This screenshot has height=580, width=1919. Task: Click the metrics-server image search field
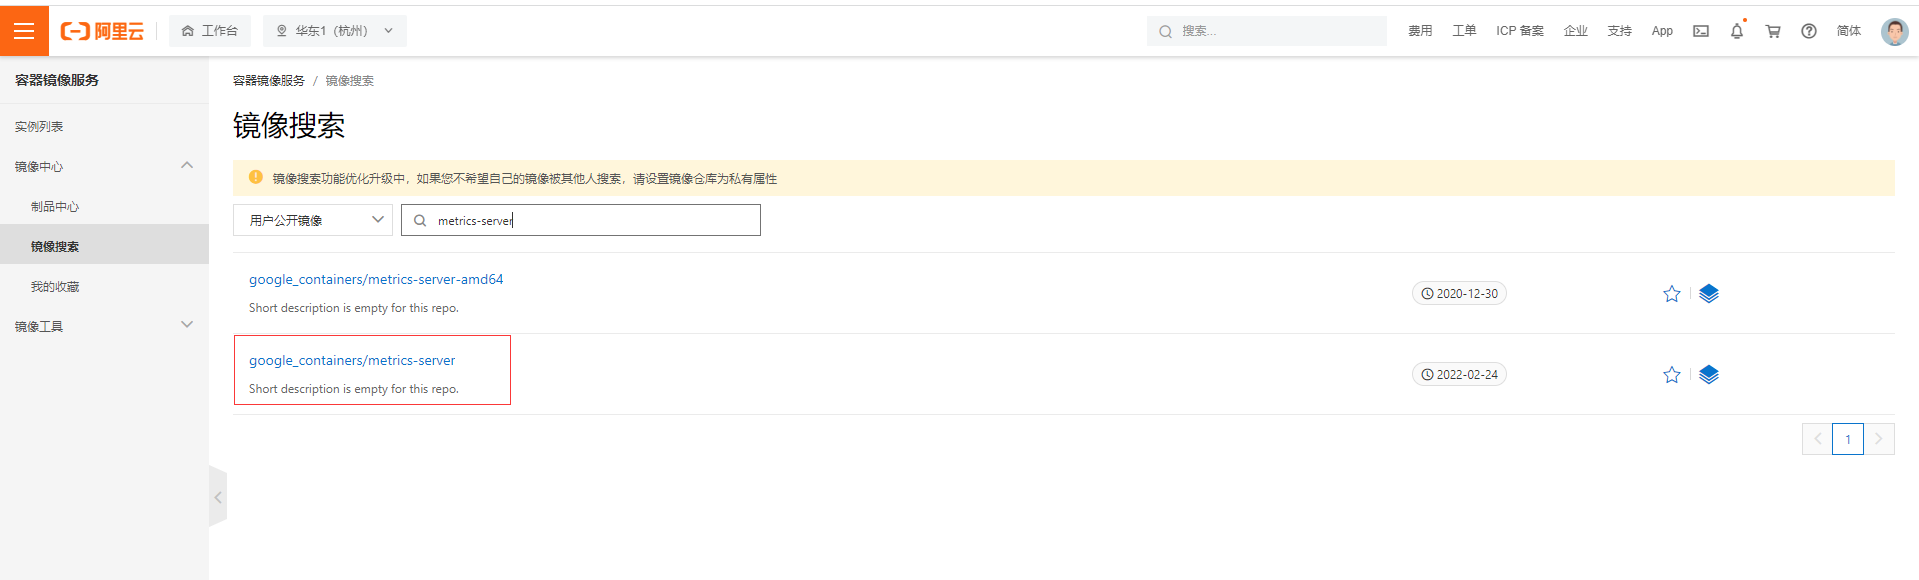tap(581, 220)
